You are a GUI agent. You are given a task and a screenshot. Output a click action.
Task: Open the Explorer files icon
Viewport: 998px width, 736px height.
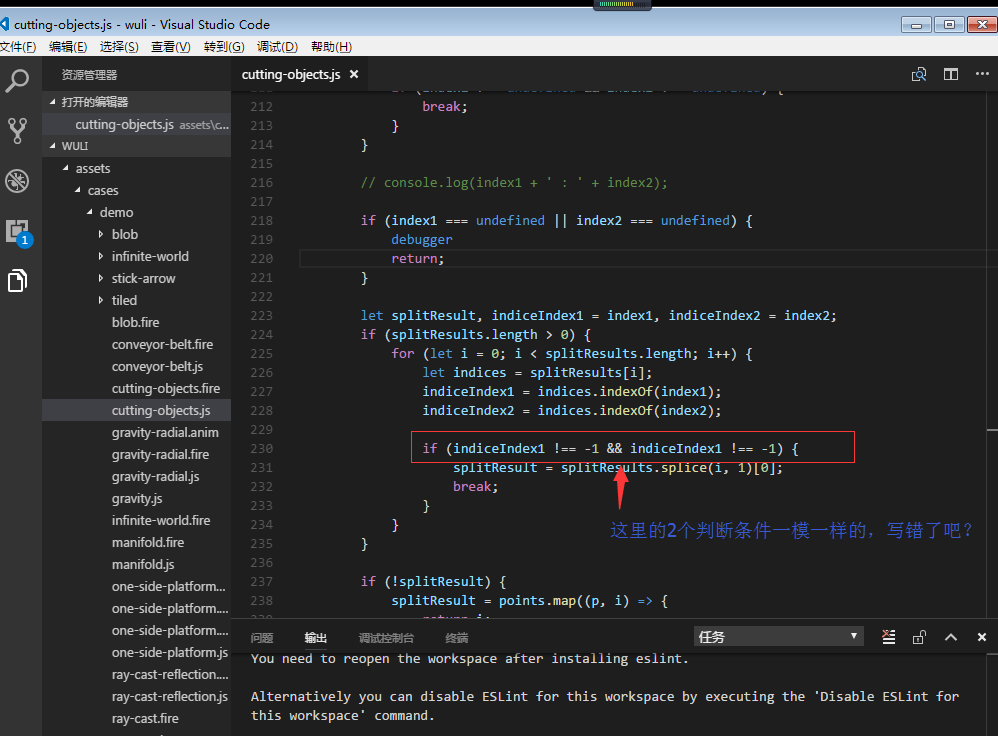click(x=17, y=280)
